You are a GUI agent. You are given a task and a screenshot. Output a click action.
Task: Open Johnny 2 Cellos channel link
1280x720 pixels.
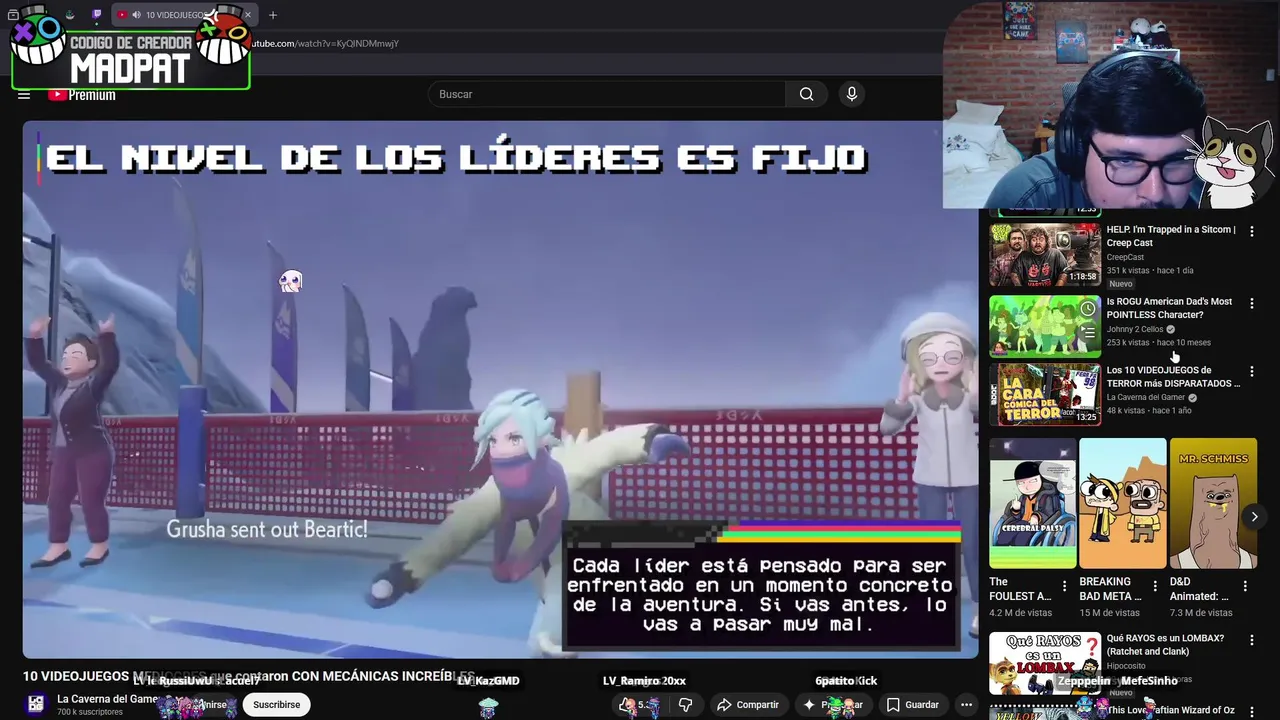tap(1135, 329)
